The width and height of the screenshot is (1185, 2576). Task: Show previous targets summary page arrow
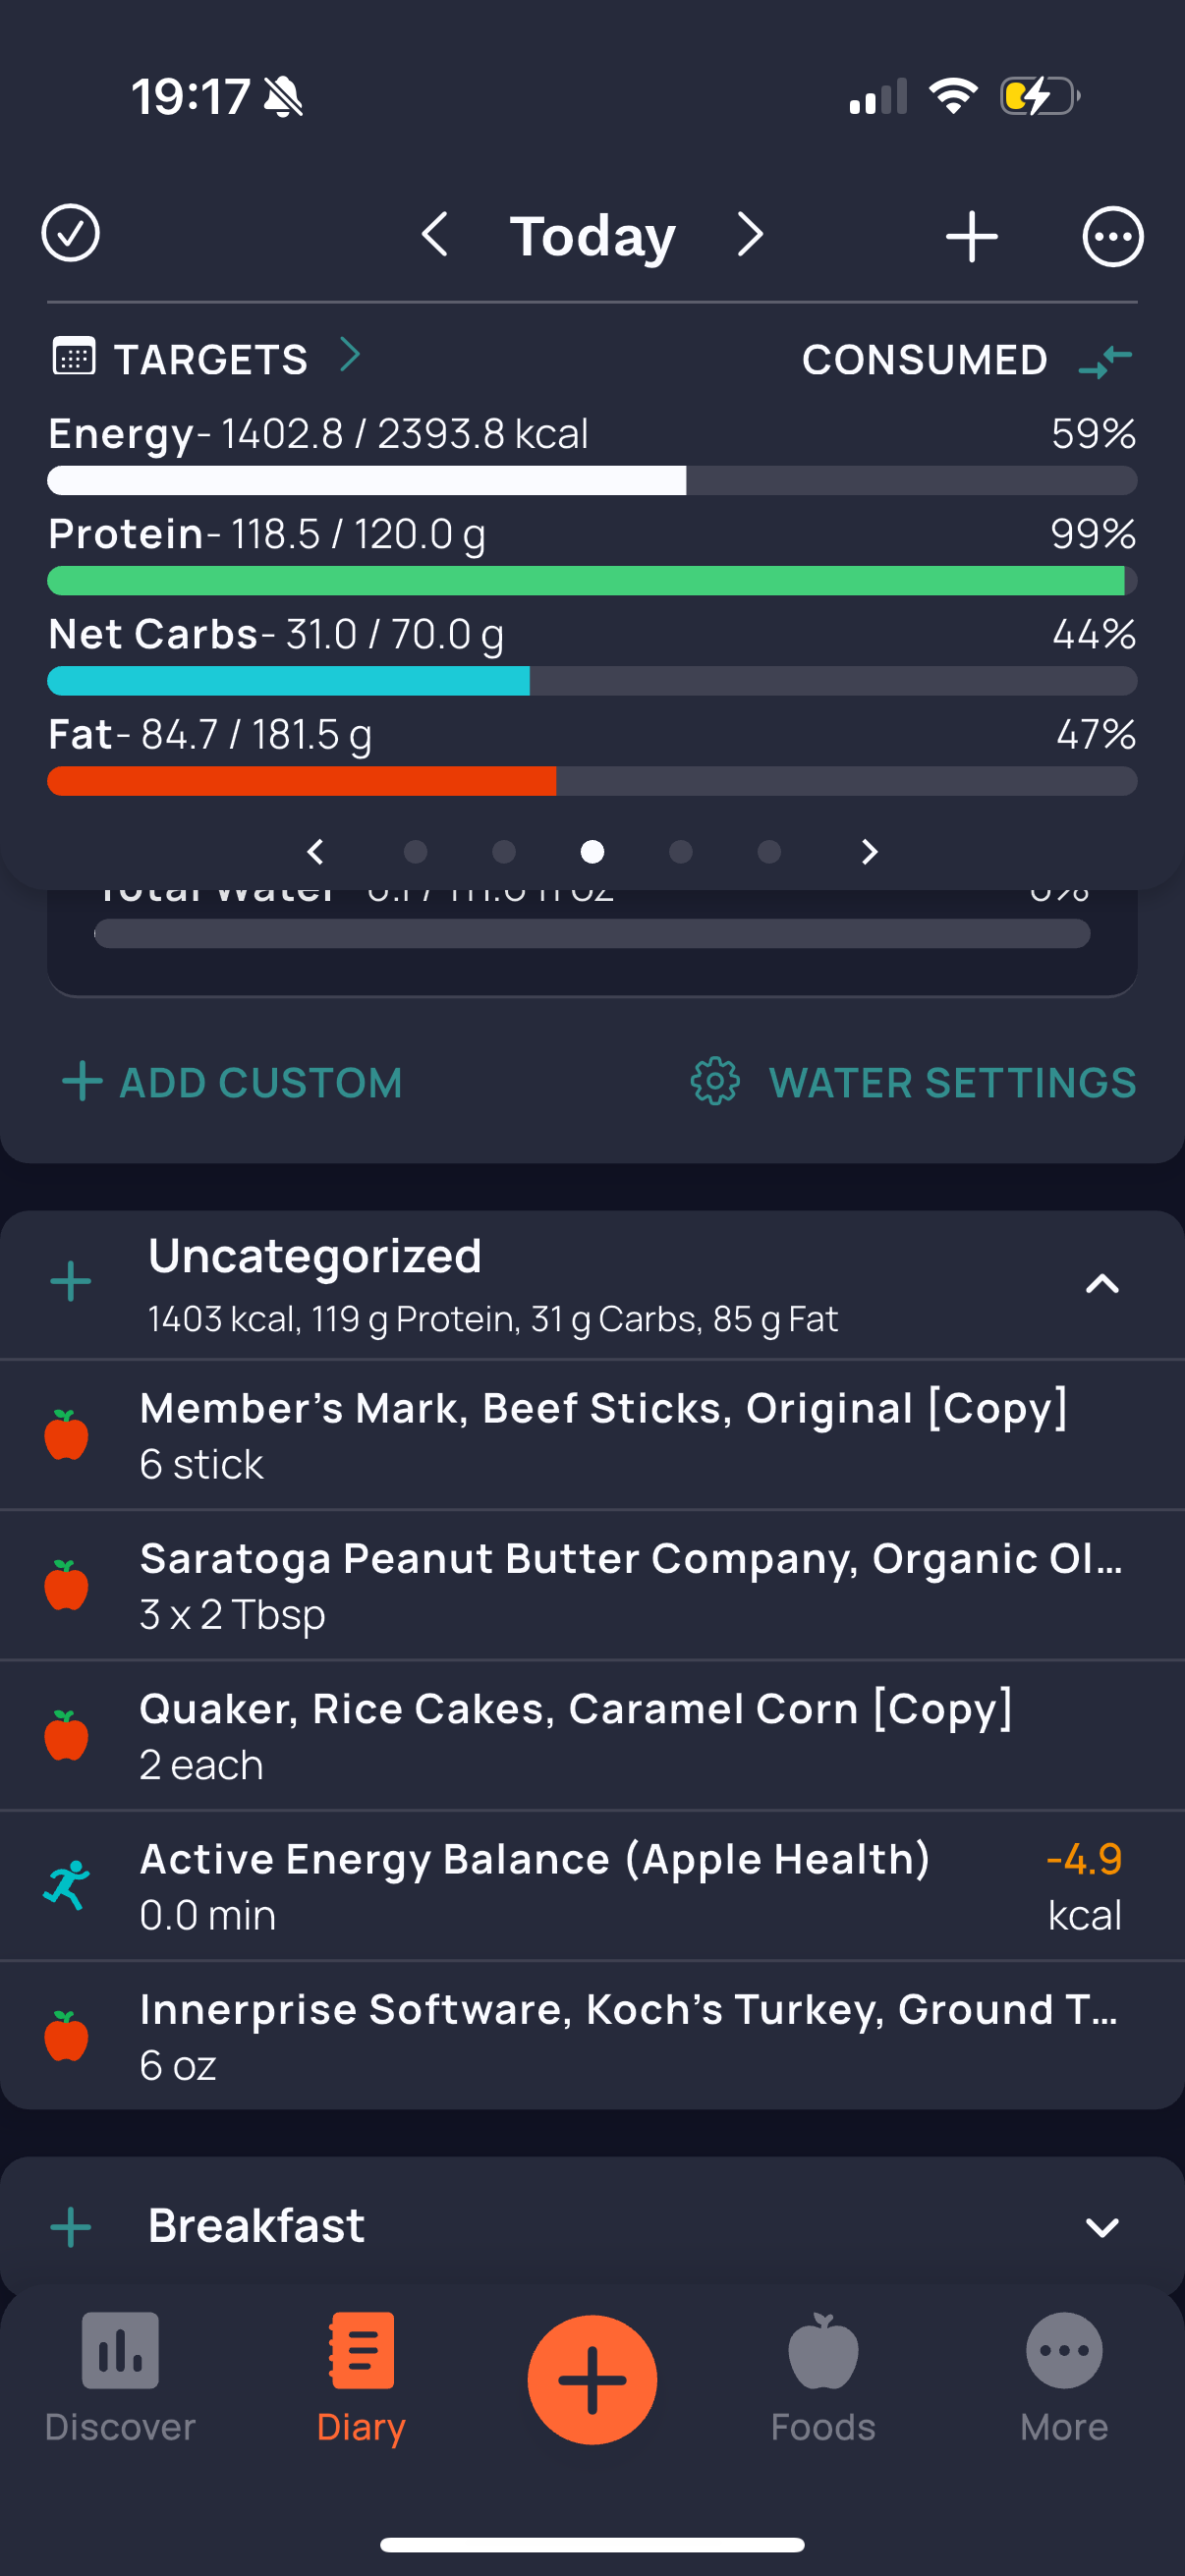[315, 852]
